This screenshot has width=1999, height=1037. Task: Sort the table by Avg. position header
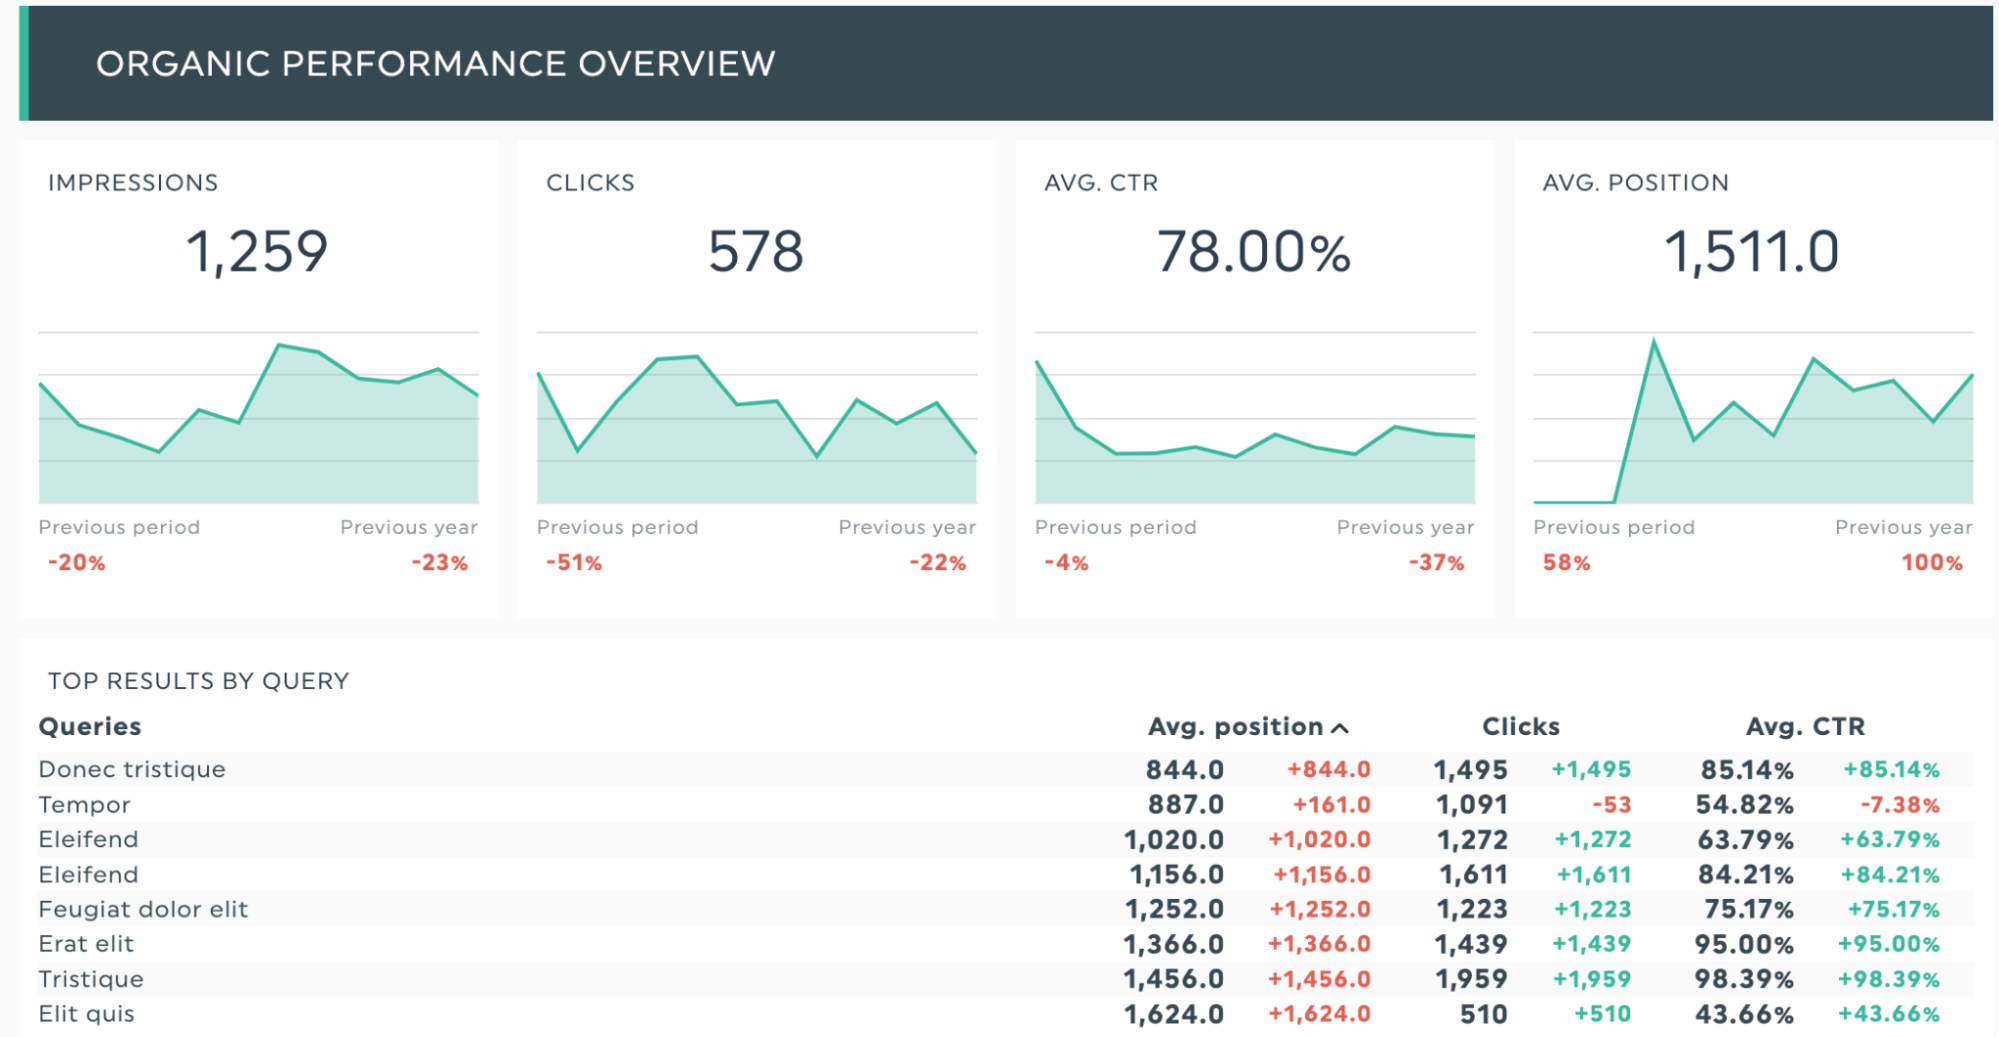1234,727
